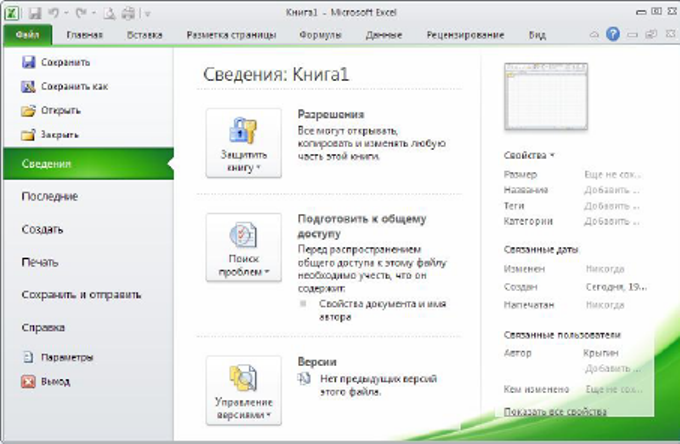Click the Подготовить к общему доступу heading
680x444 pixels.
362,226
